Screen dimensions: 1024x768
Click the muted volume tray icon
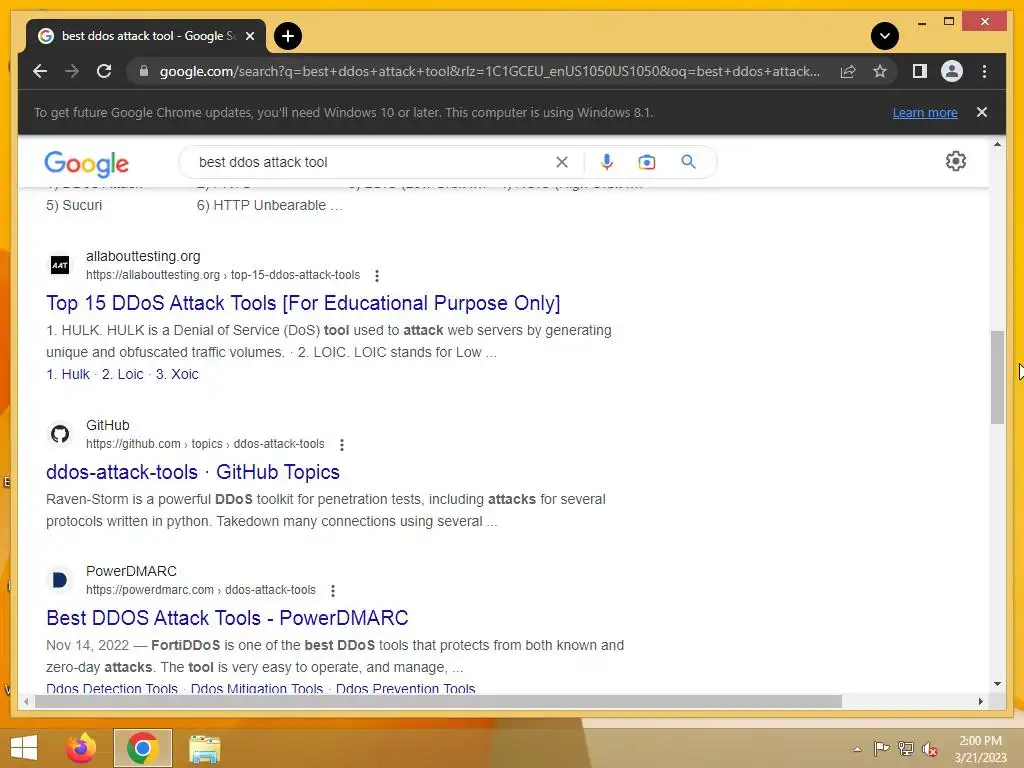930,748
